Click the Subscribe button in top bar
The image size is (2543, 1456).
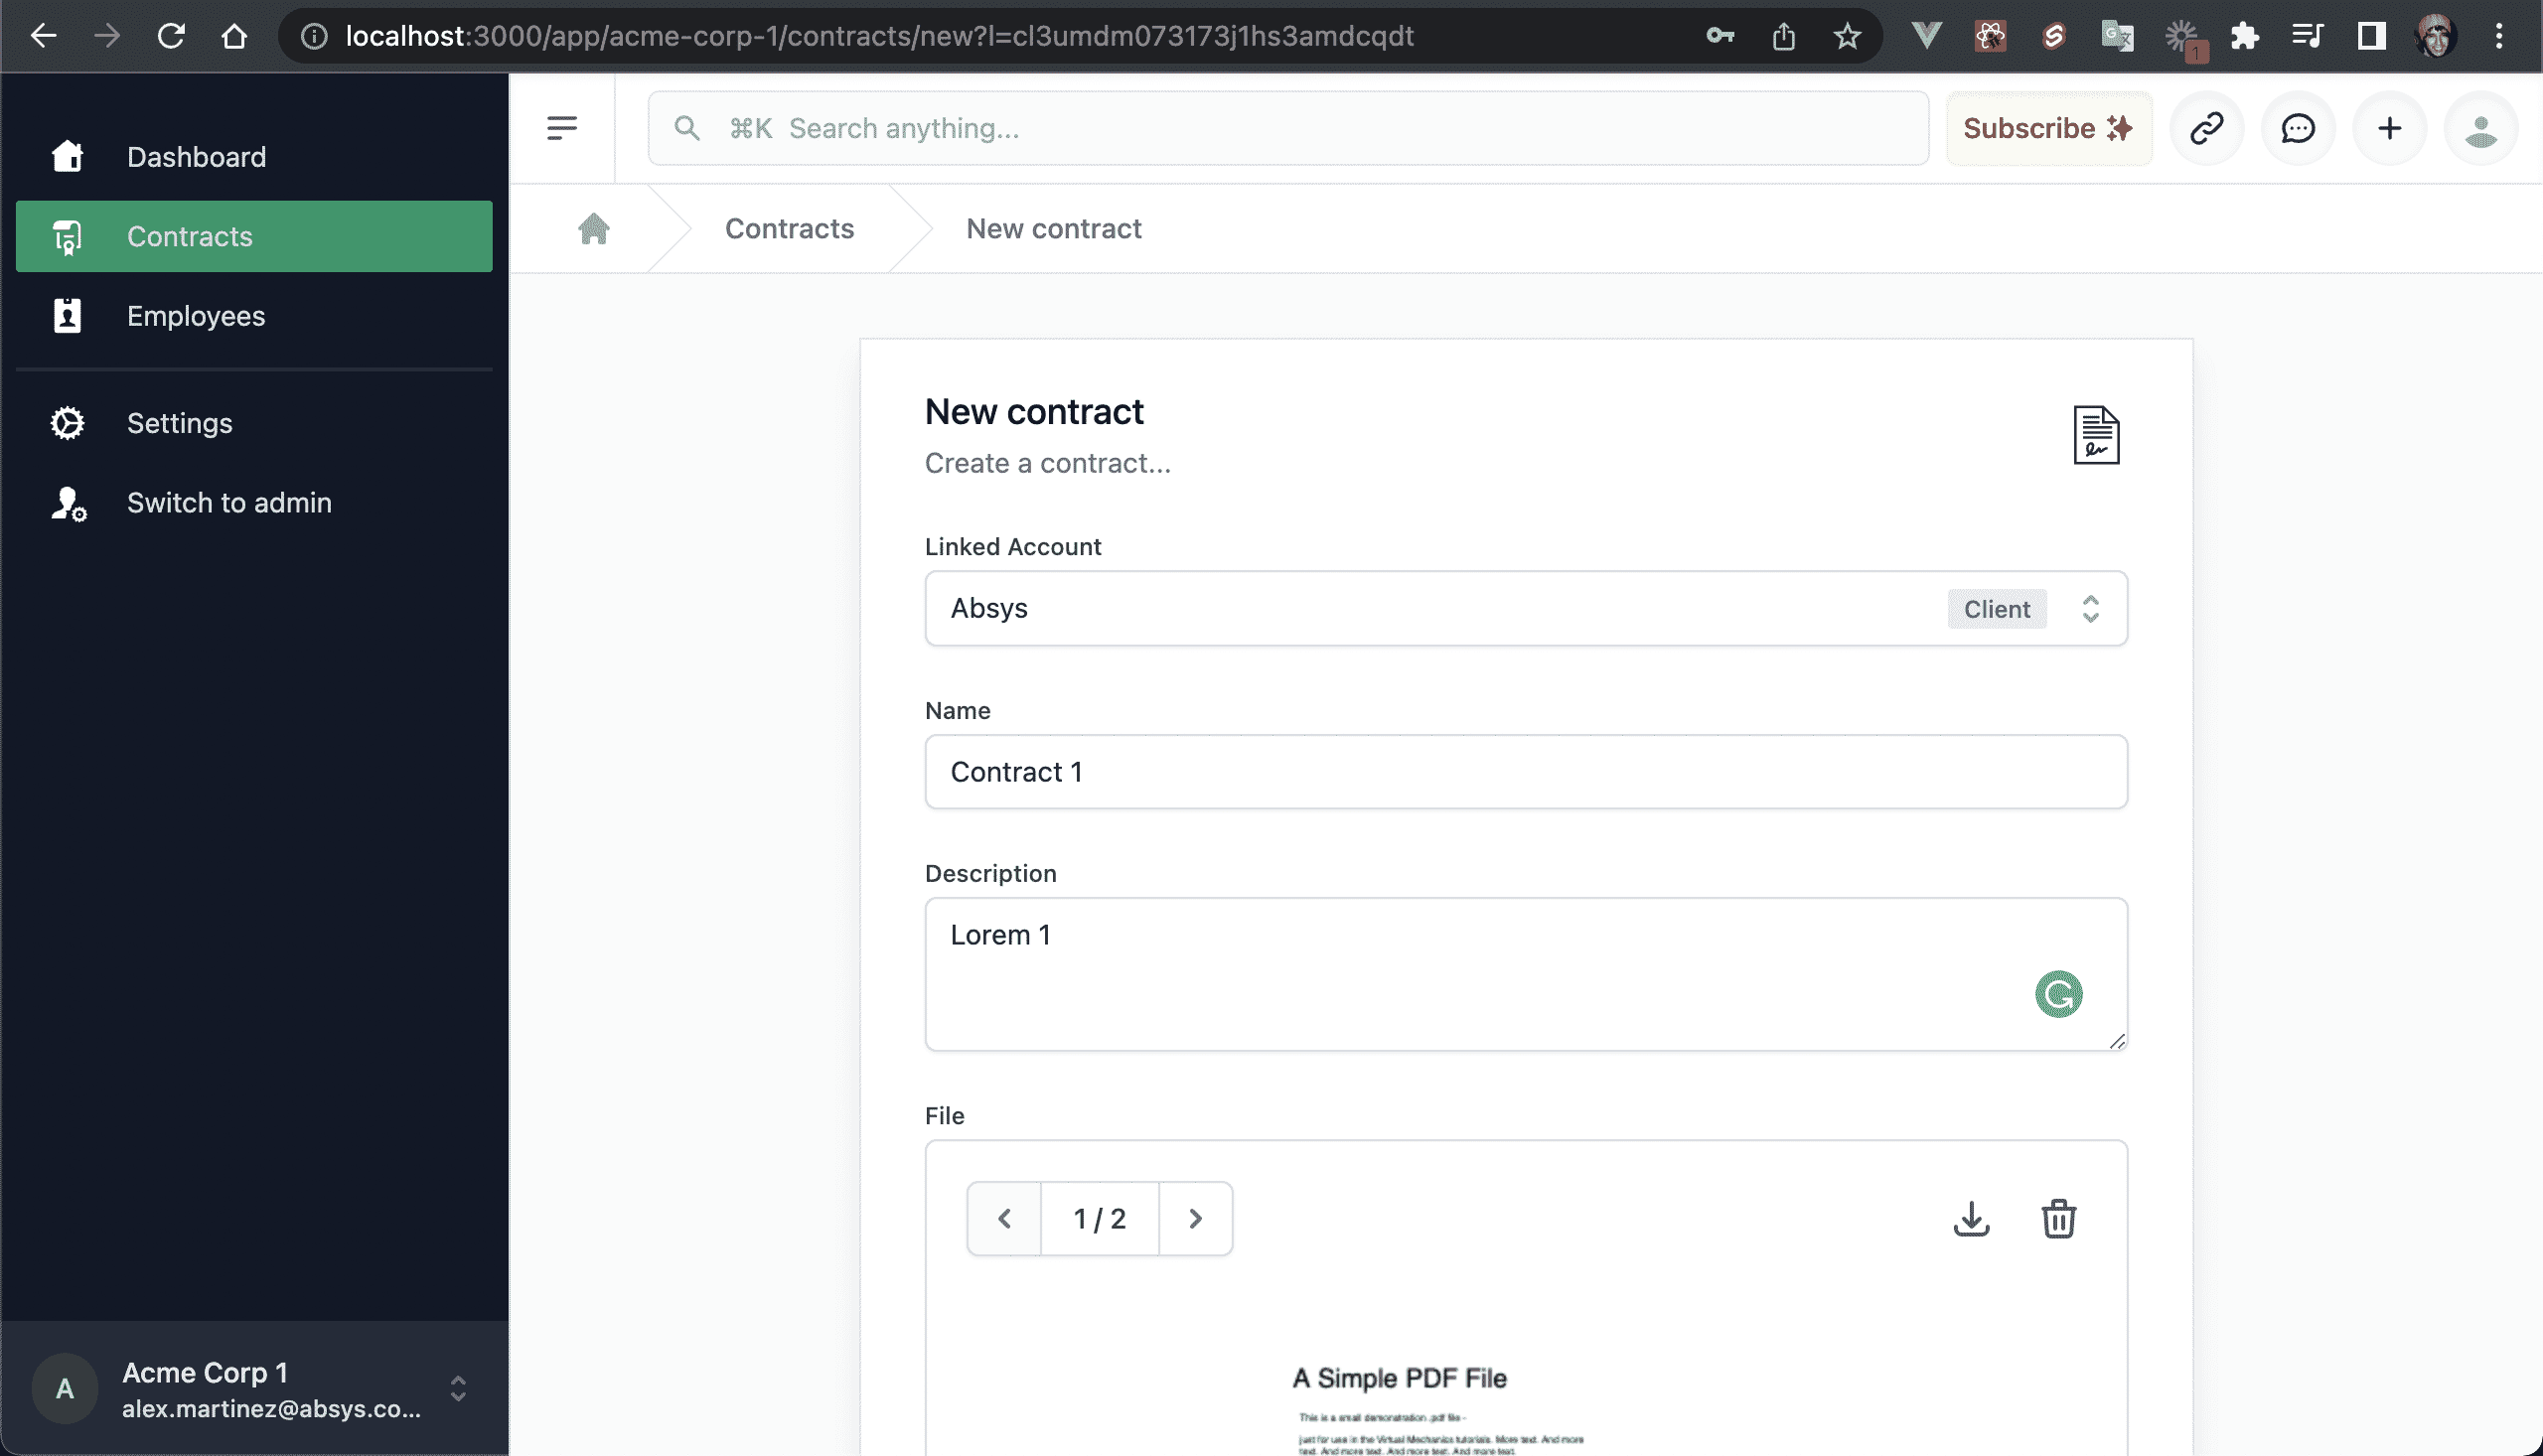(x=2047, y=127)
